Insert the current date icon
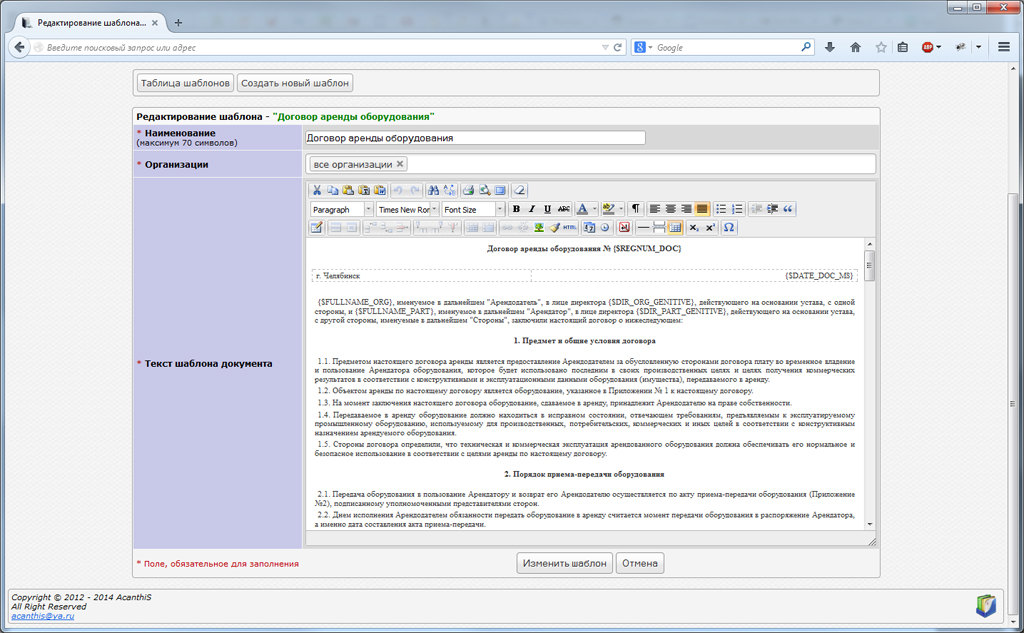 click(589, 227)
